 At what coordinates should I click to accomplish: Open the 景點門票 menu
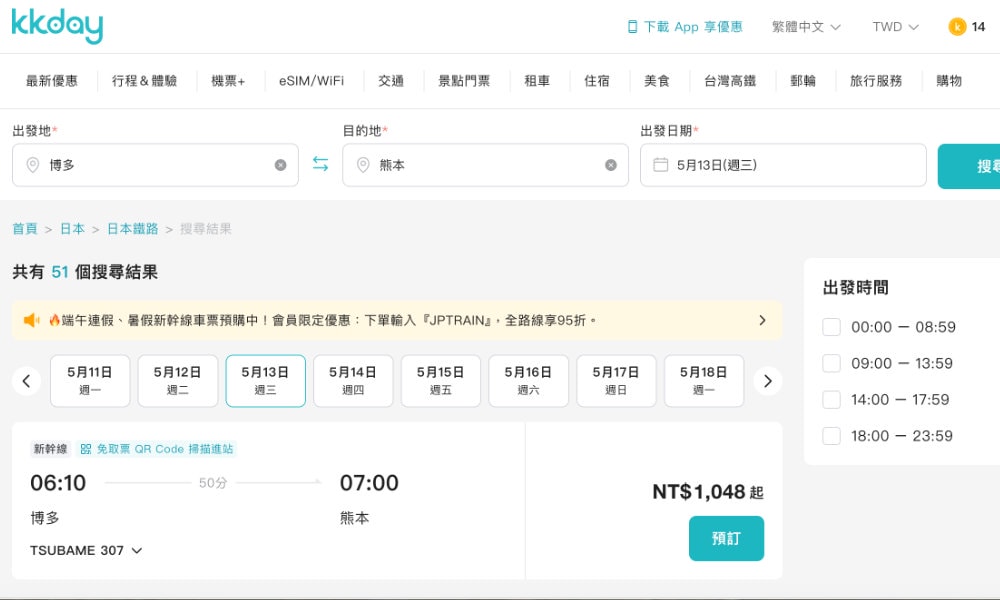(x=464, y=81)
